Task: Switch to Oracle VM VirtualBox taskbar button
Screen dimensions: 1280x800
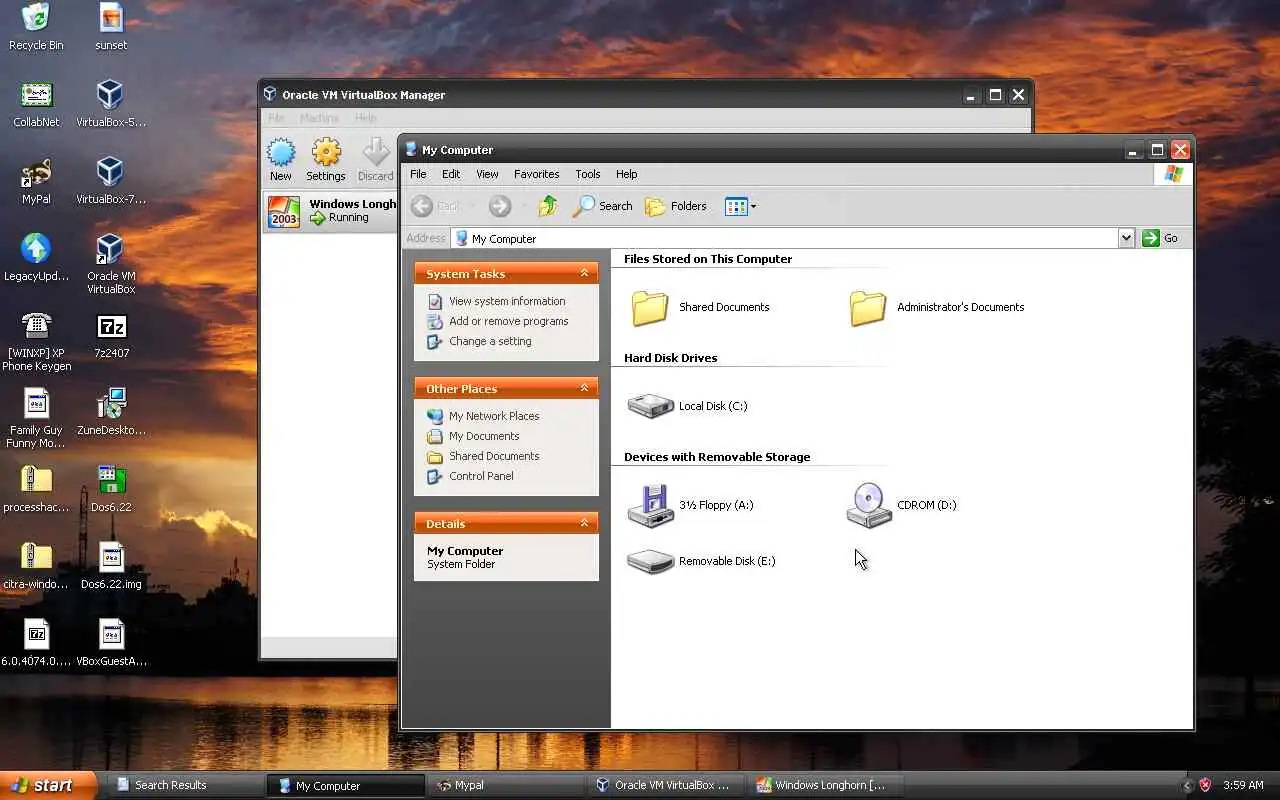Action: point(666,785)
